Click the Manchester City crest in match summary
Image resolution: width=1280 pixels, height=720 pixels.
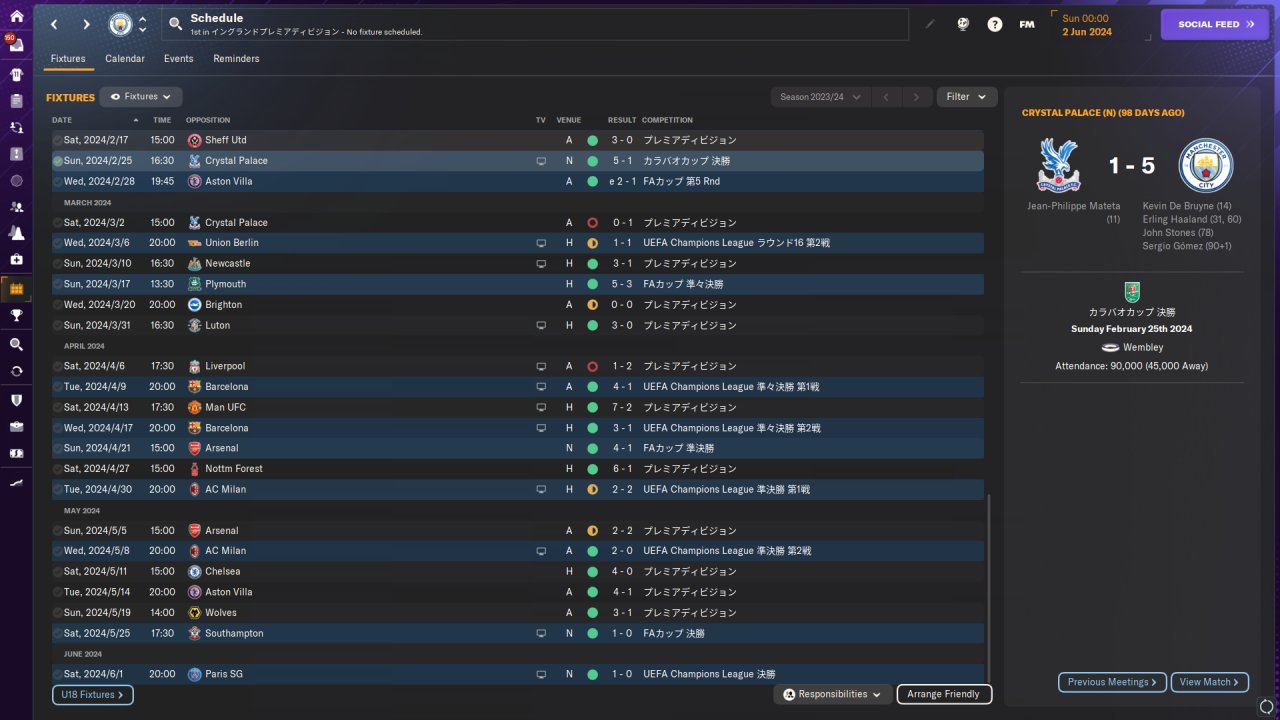pos(1206,165)
